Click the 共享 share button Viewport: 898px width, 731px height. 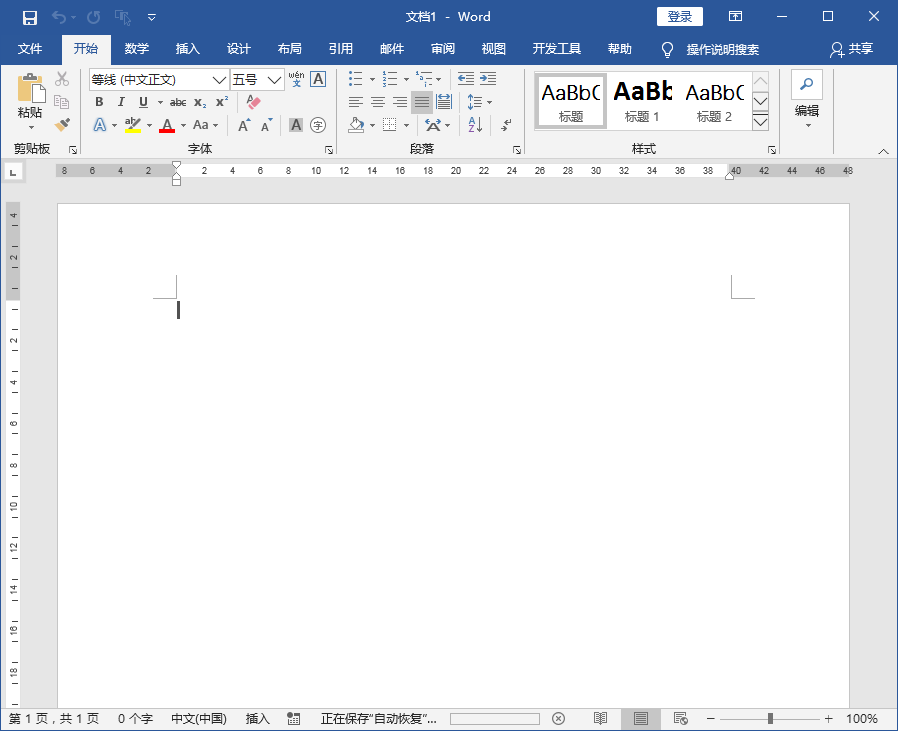[x=852, y=49]
